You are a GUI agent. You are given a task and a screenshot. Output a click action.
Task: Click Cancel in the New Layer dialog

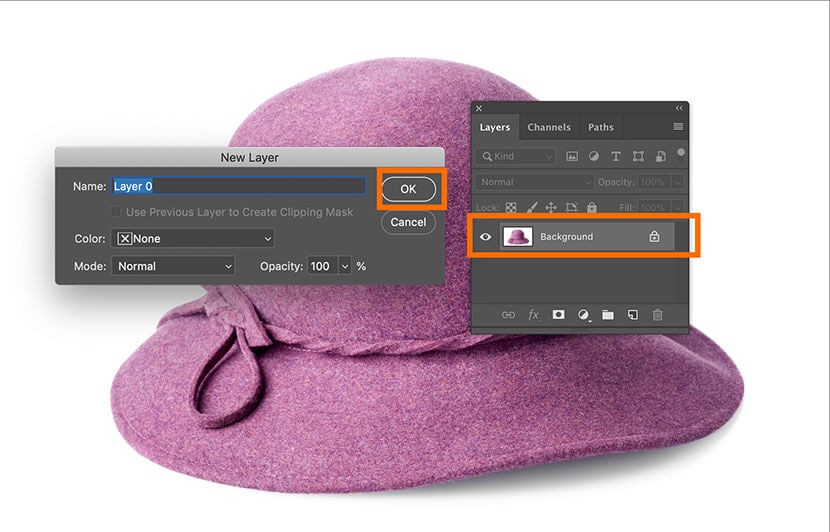tap(408, 222)
